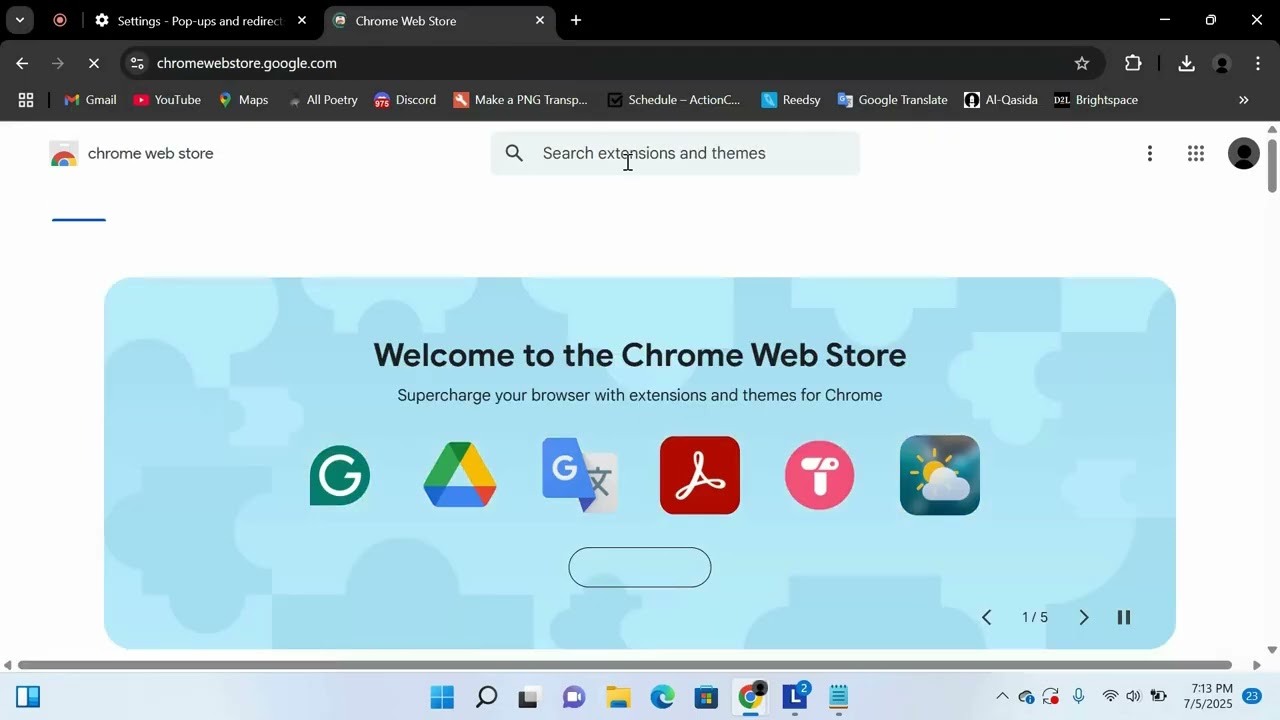Open the Adobe Acrobat icon in banner
Screen dimensions: 1280x720
point(700,475)
